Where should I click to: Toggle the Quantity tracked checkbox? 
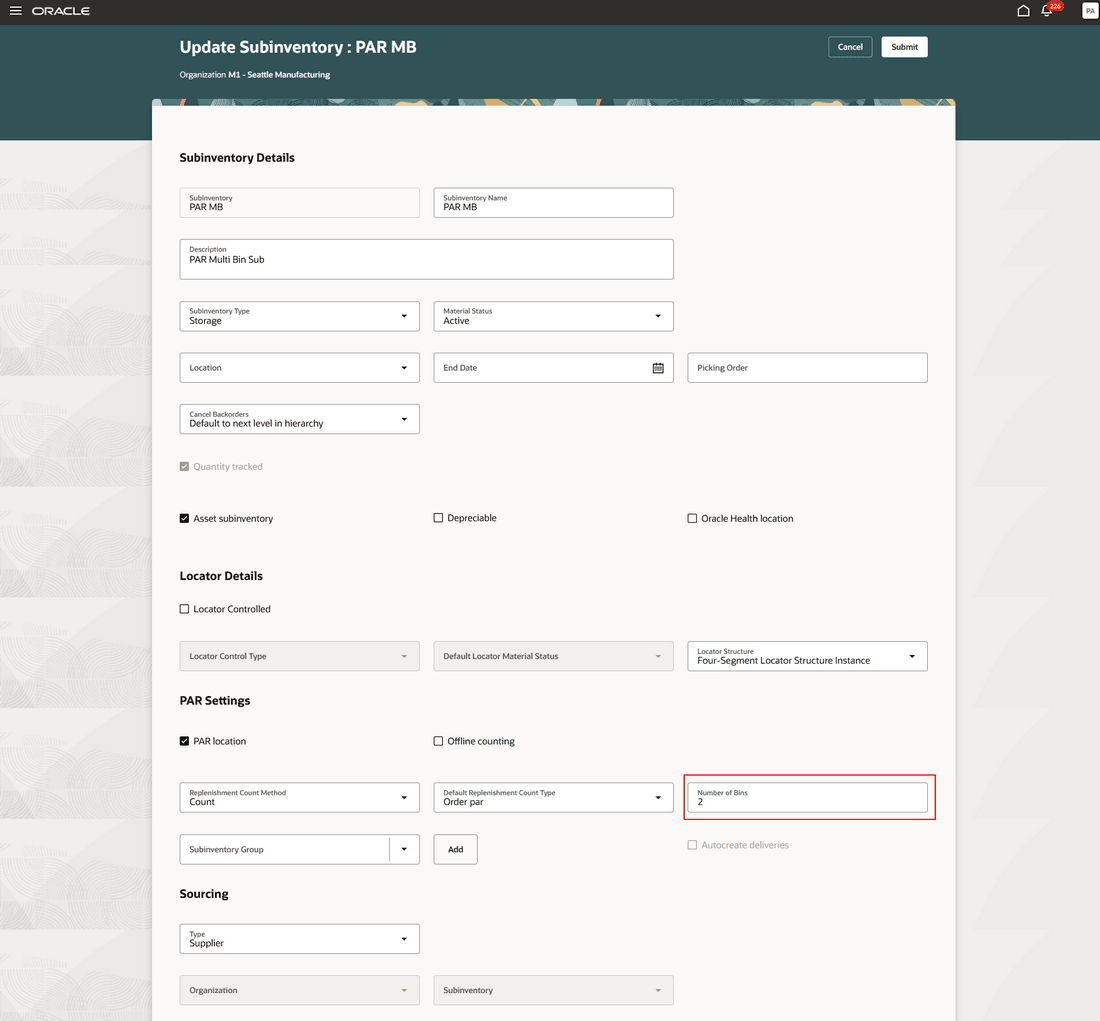pyautogui.click(x=185, y=467)
